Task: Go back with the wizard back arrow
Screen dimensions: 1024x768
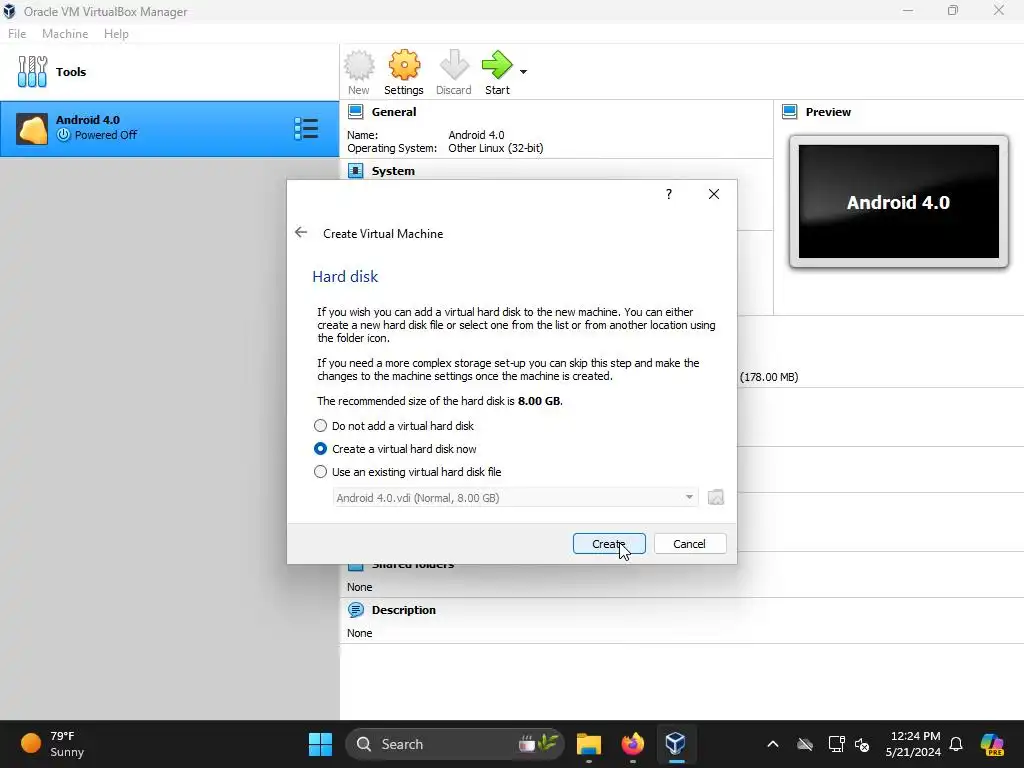Action: (300, 232)
